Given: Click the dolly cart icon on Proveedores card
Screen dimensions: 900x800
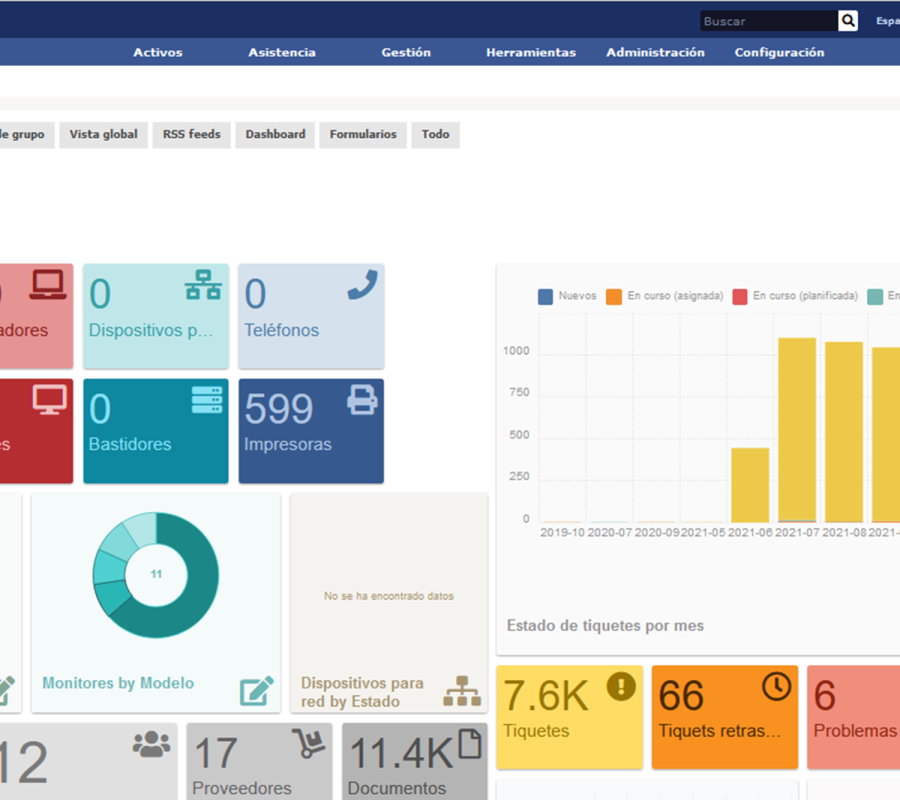Looking at the screenshot, I should coord(309,744).
